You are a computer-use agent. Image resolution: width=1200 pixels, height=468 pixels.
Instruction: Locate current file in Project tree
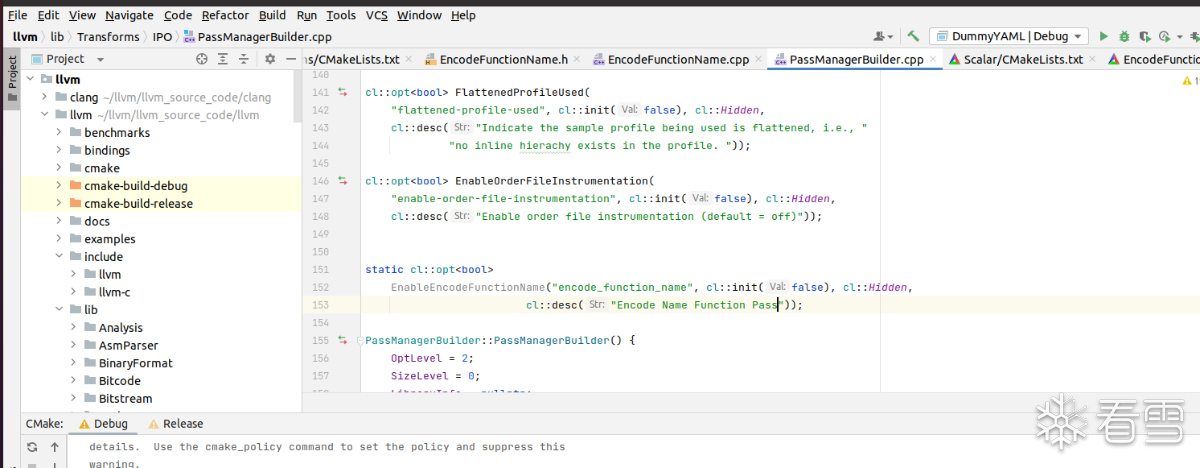202,59
